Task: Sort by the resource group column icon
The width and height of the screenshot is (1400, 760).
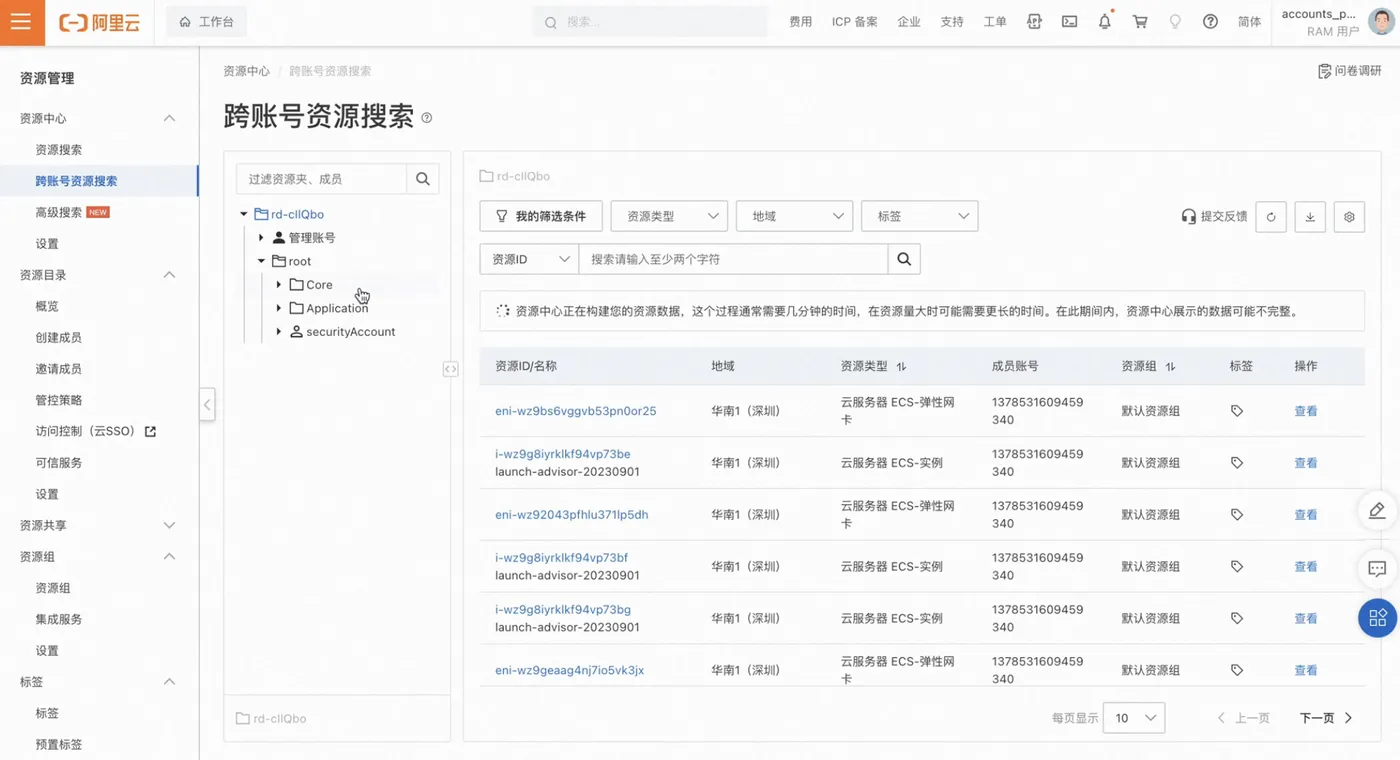Action: point(1170,367)
